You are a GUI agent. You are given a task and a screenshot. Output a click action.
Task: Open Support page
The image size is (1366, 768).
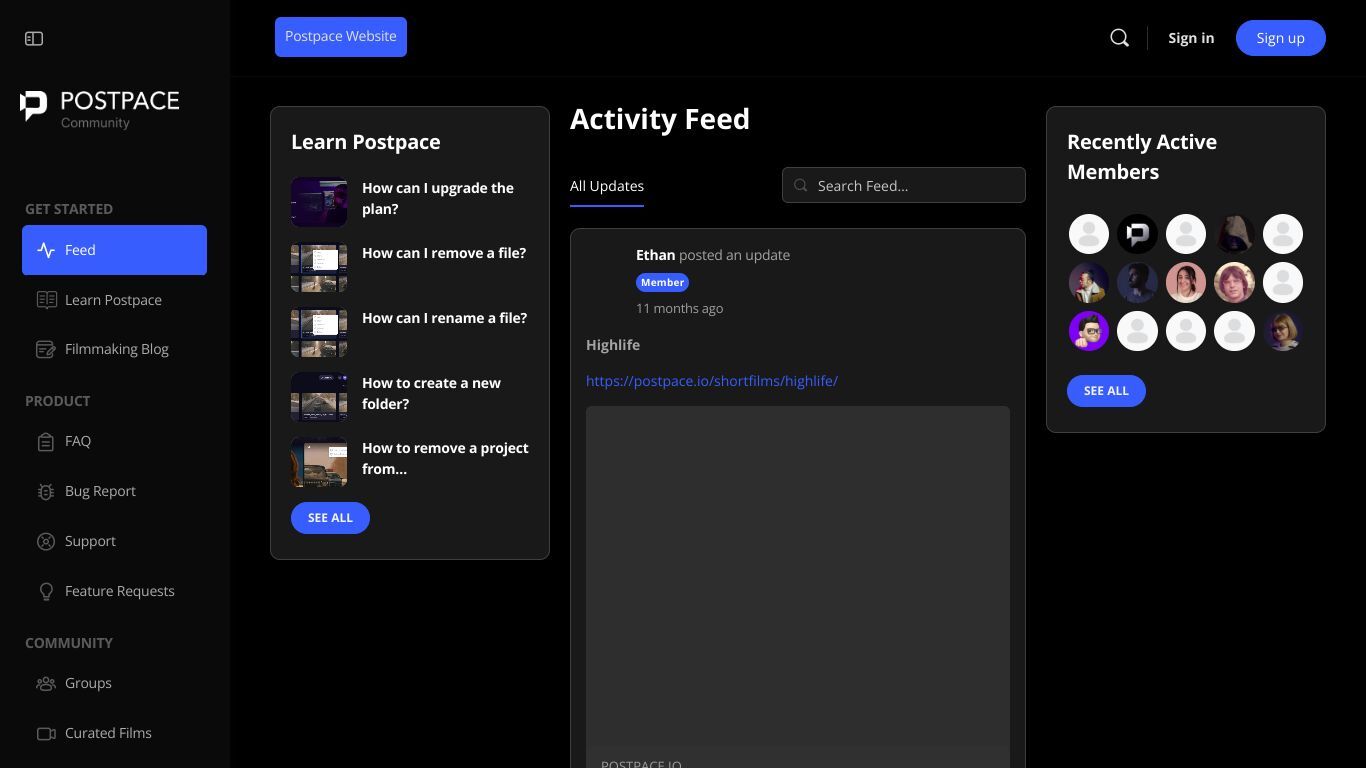coord(114,541)
